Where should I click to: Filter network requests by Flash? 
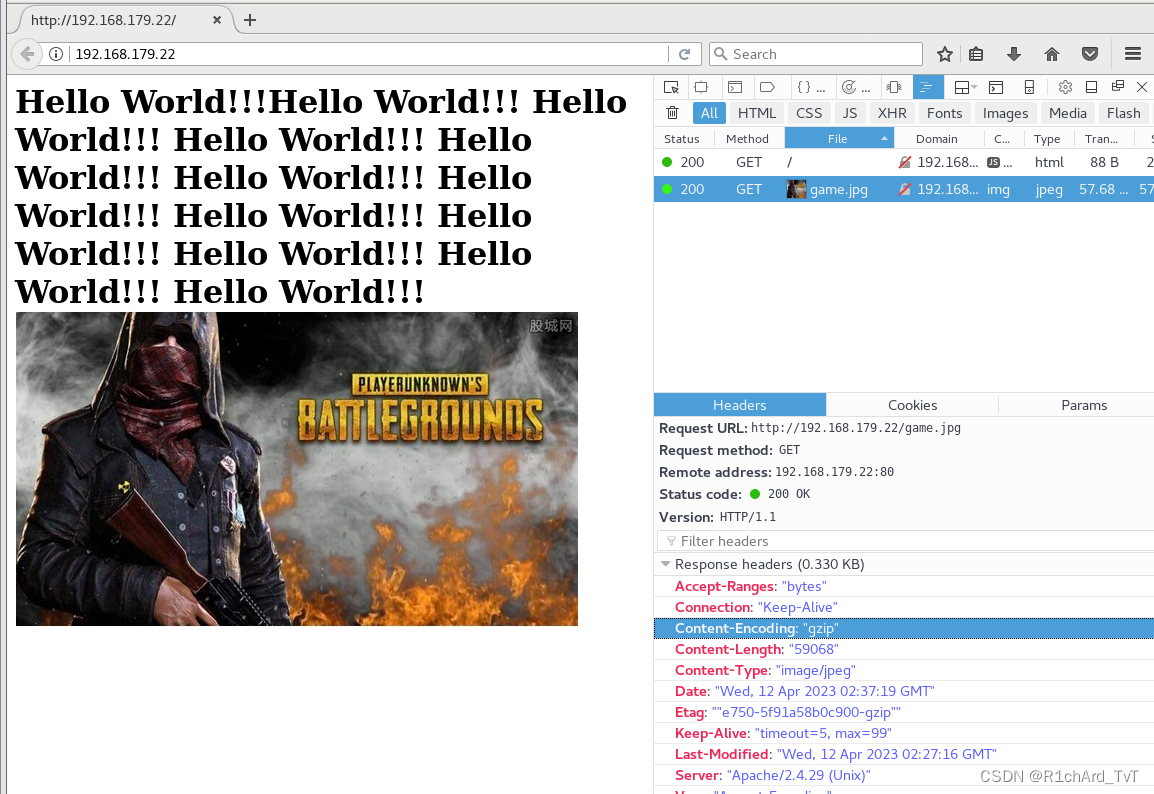tap(1123, 113)
